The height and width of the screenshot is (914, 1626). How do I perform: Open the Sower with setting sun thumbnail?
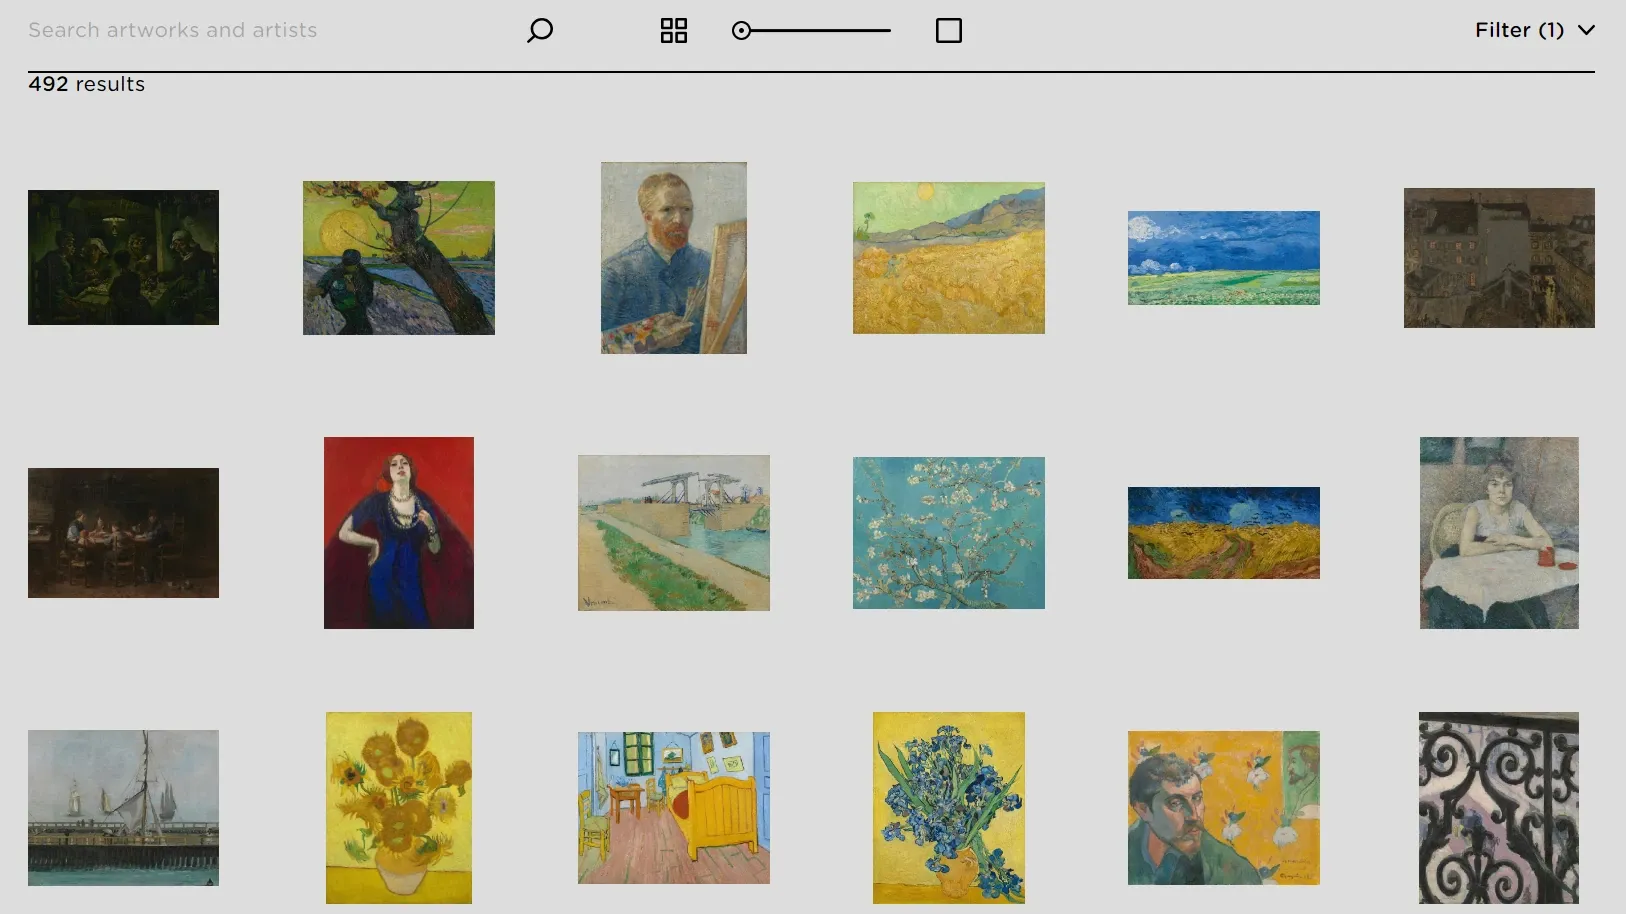click(x=398, y=257)
